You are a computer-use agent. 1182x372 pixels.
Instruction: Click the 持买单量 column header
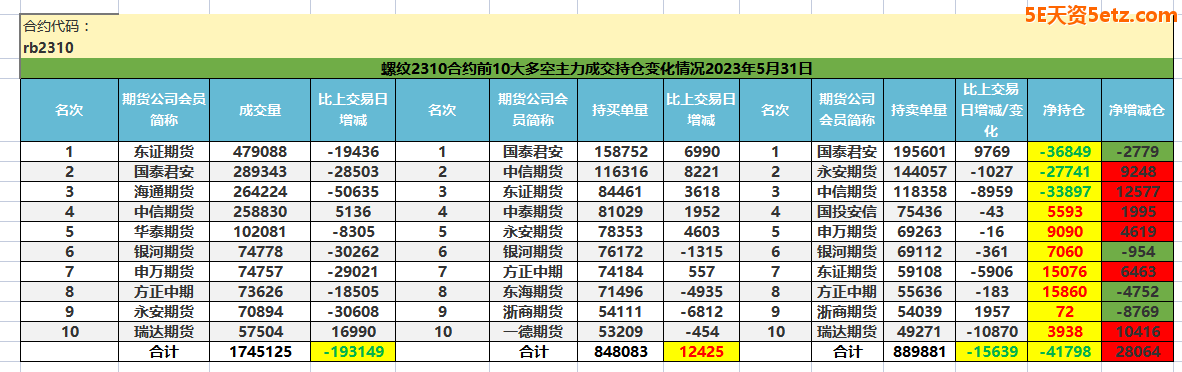click(x=620, y=110)
